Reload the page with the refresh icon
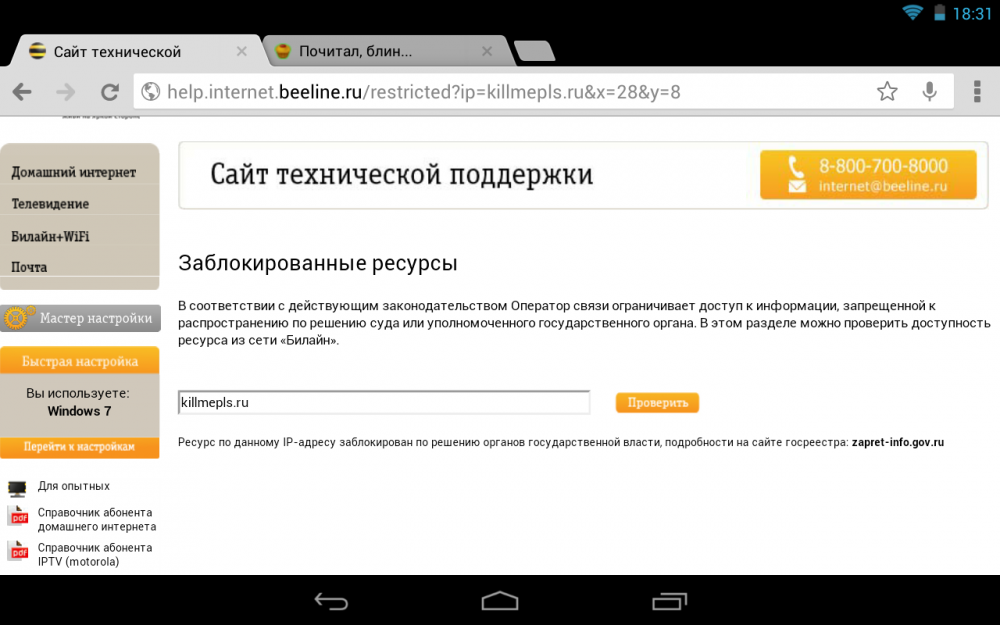1000x625 pixels. (x=110, y=92)
